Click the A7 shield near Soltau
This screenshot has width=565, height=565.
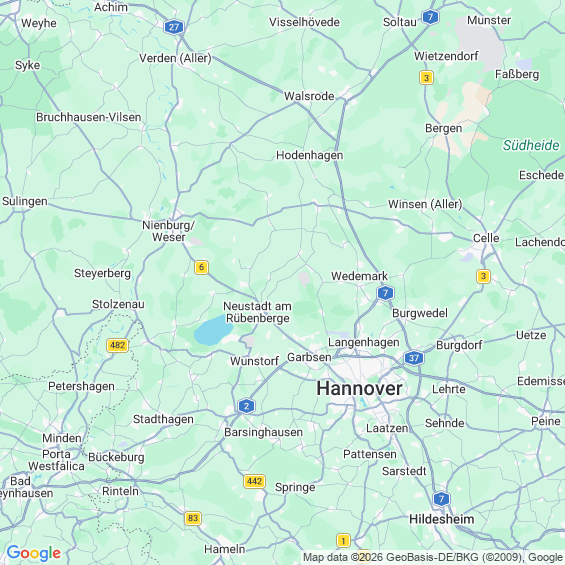coord(430,17)
